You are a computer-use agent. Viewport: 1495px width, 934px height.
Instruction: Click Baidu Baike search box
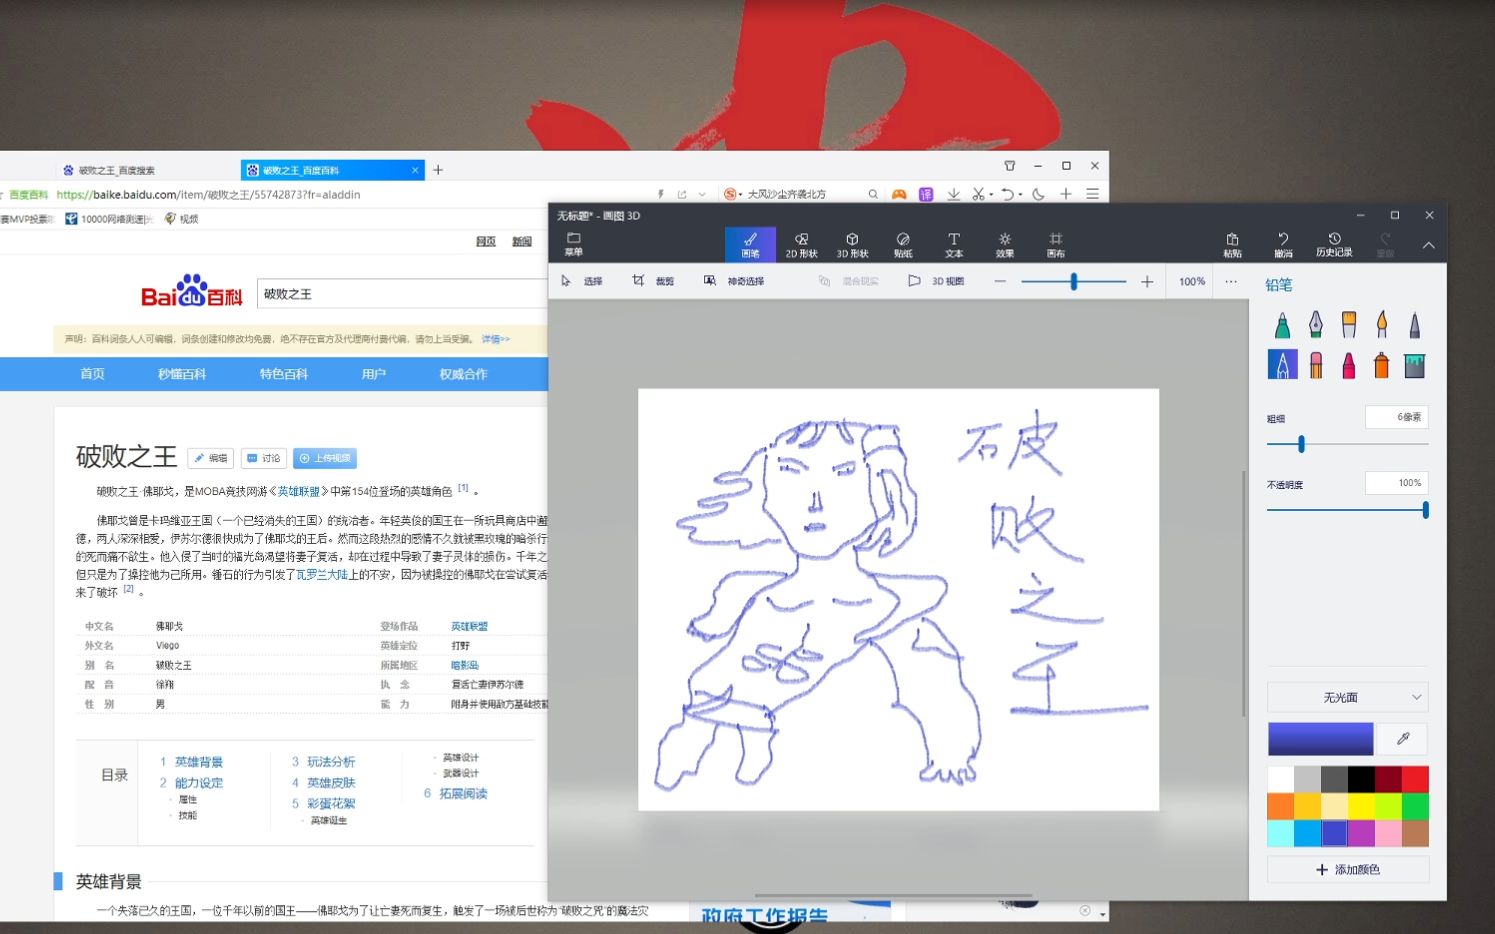[x=402, y=294]
